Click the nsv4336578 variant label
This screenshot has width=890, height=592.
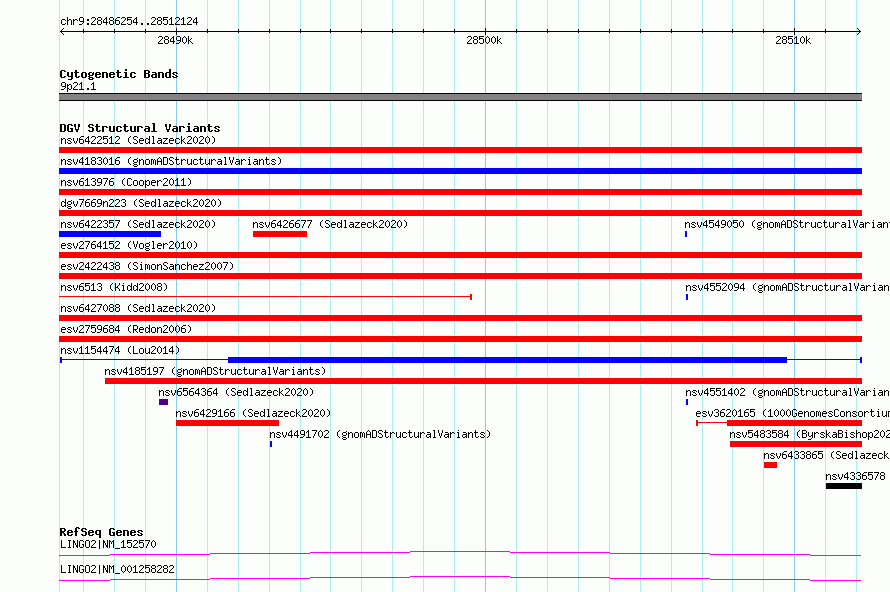(x=855, y=476)
